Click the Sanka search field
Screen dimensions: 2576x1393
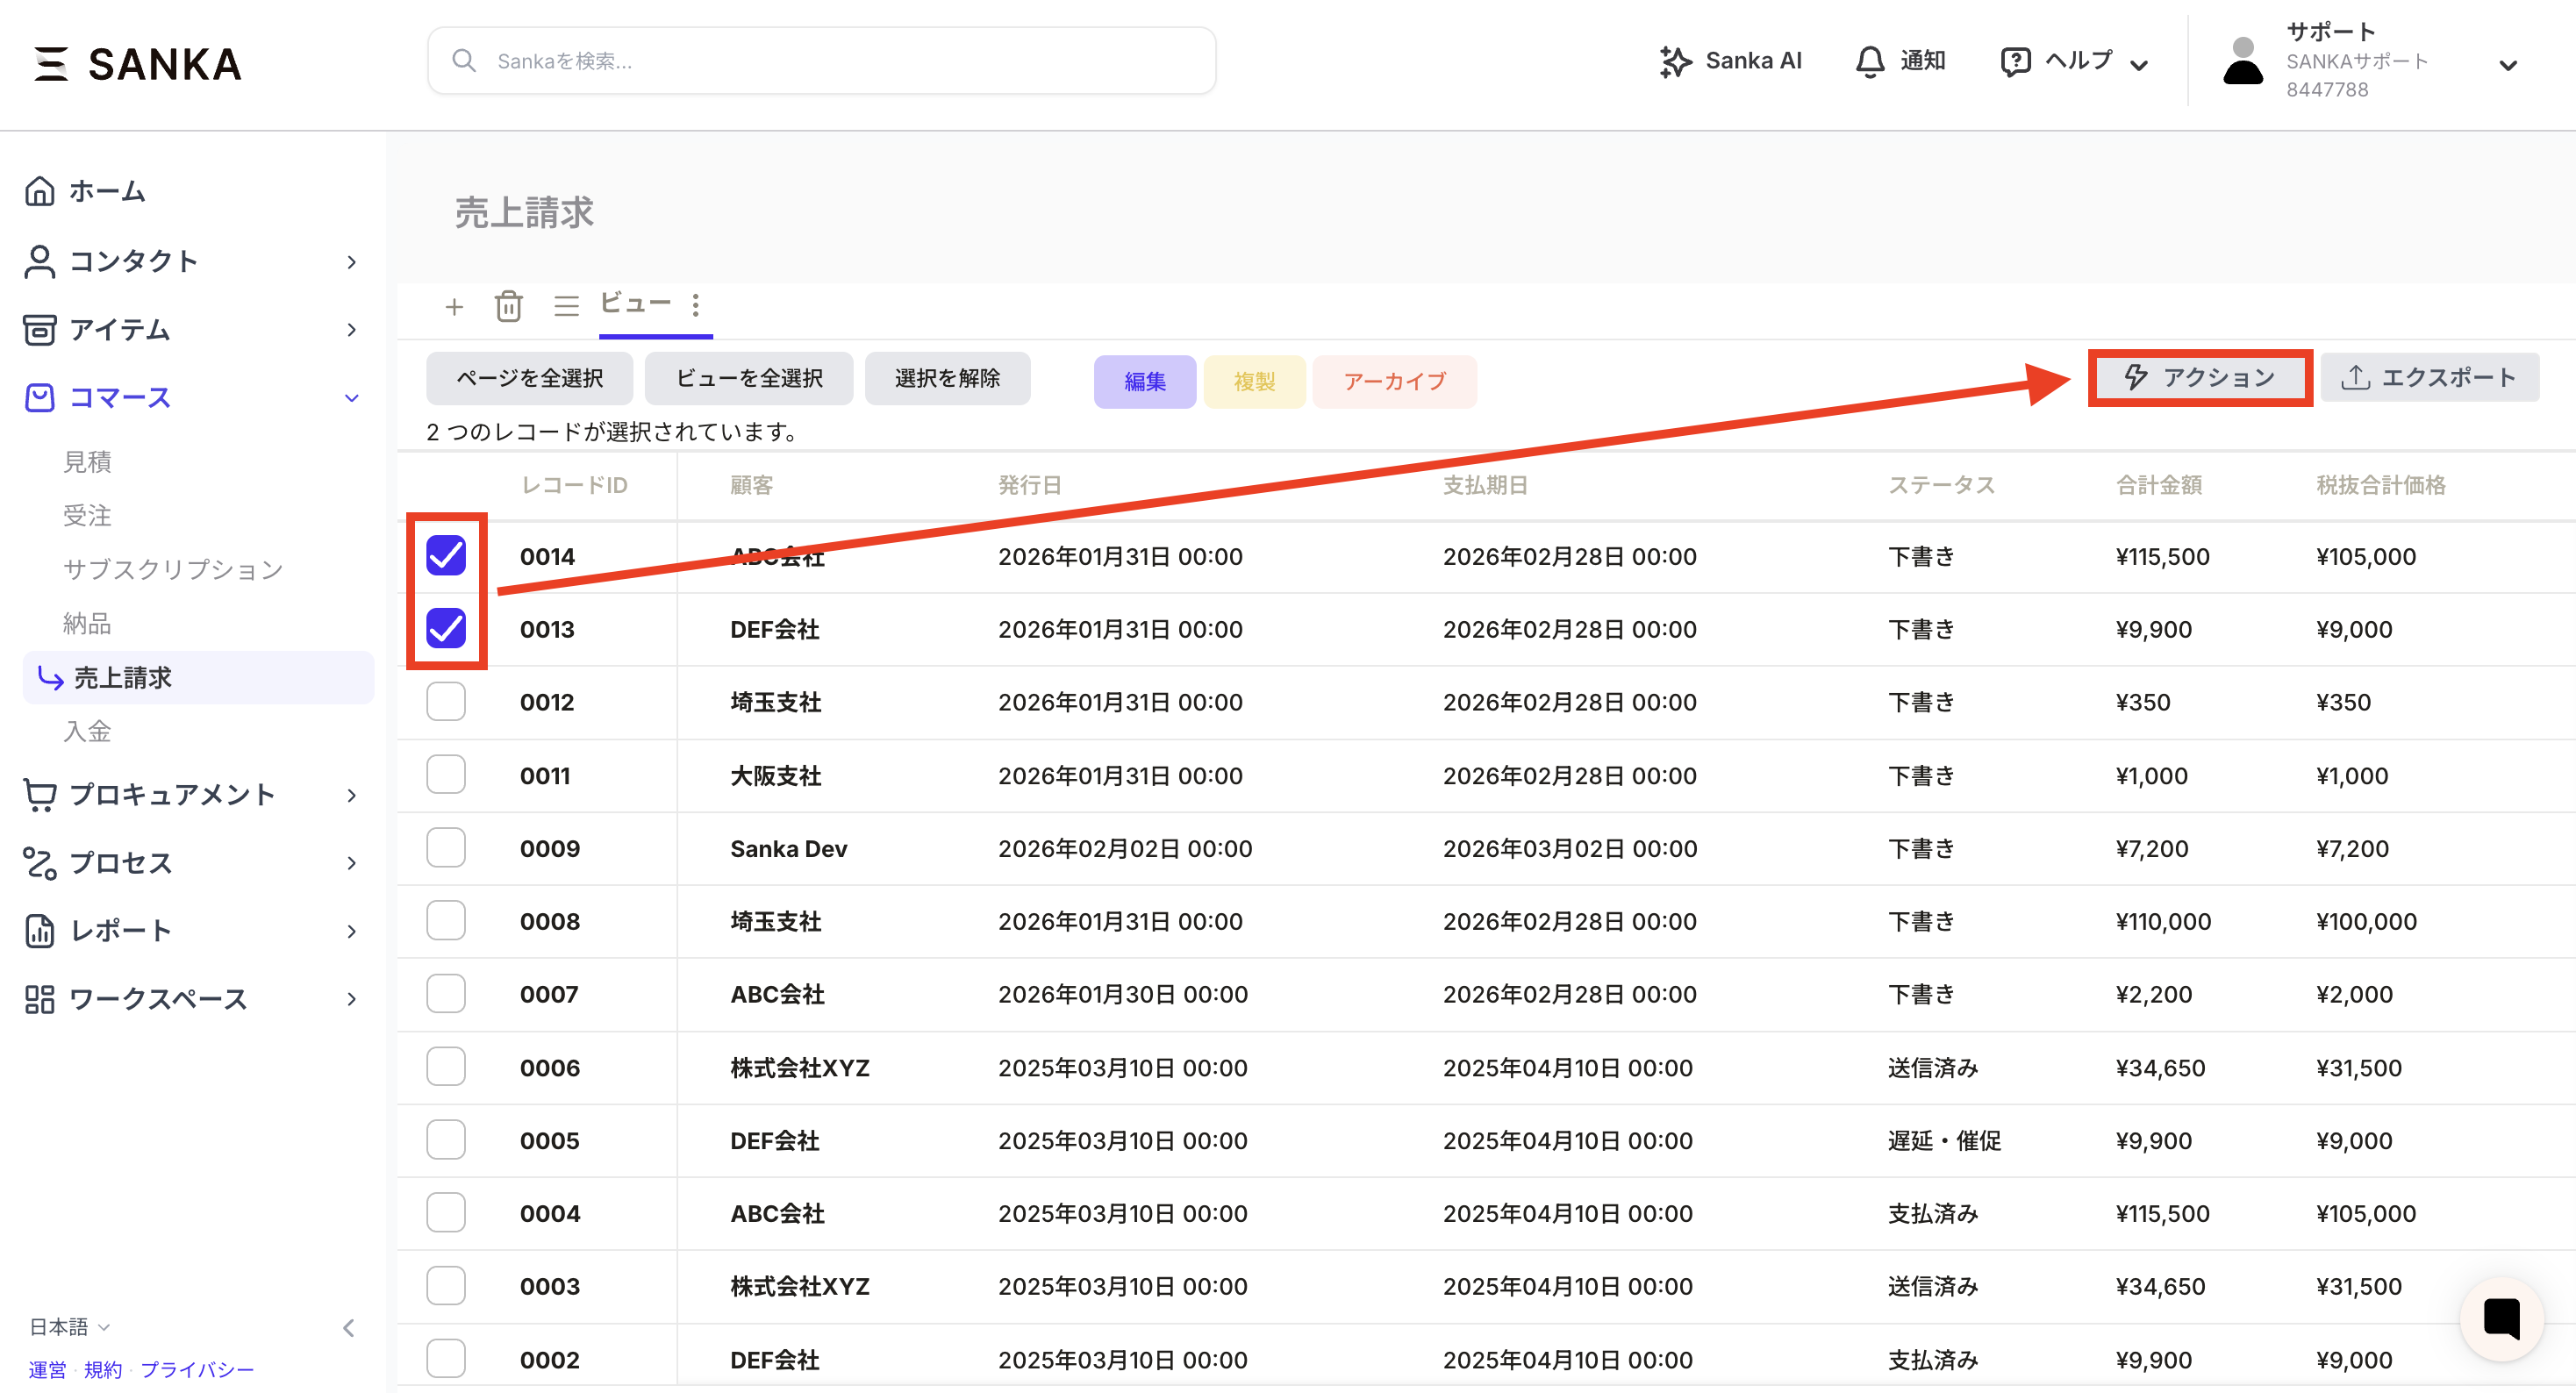[822, 61]
